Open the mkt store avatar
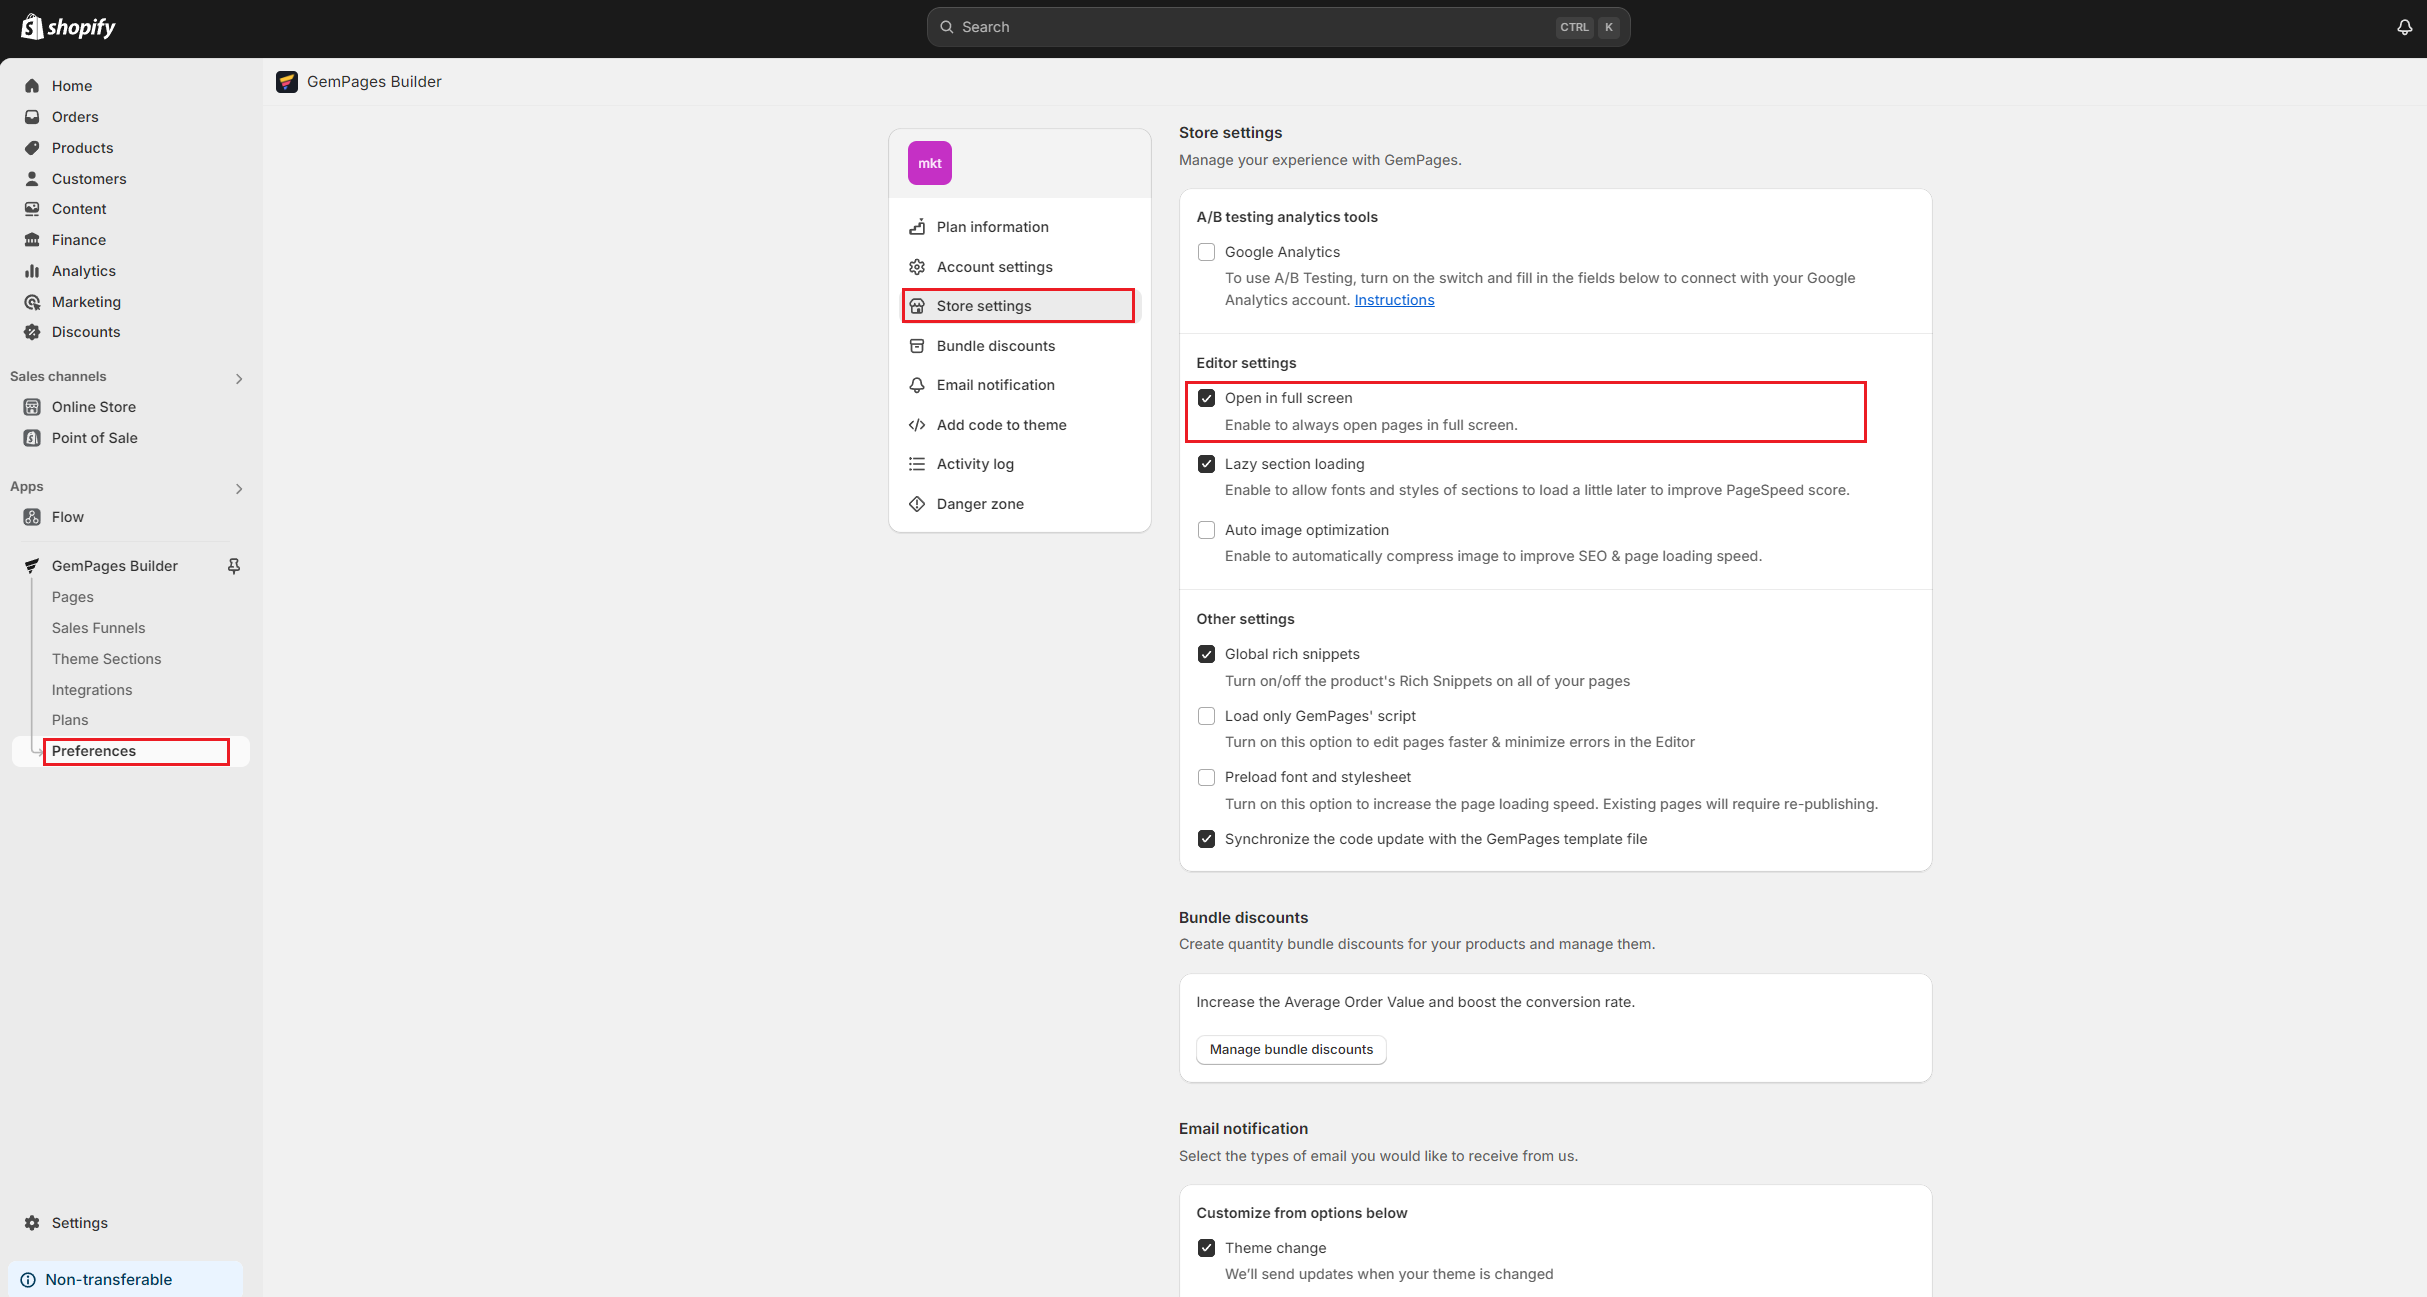Viewport: 2427px width, 1297px height. click(929, 163)
